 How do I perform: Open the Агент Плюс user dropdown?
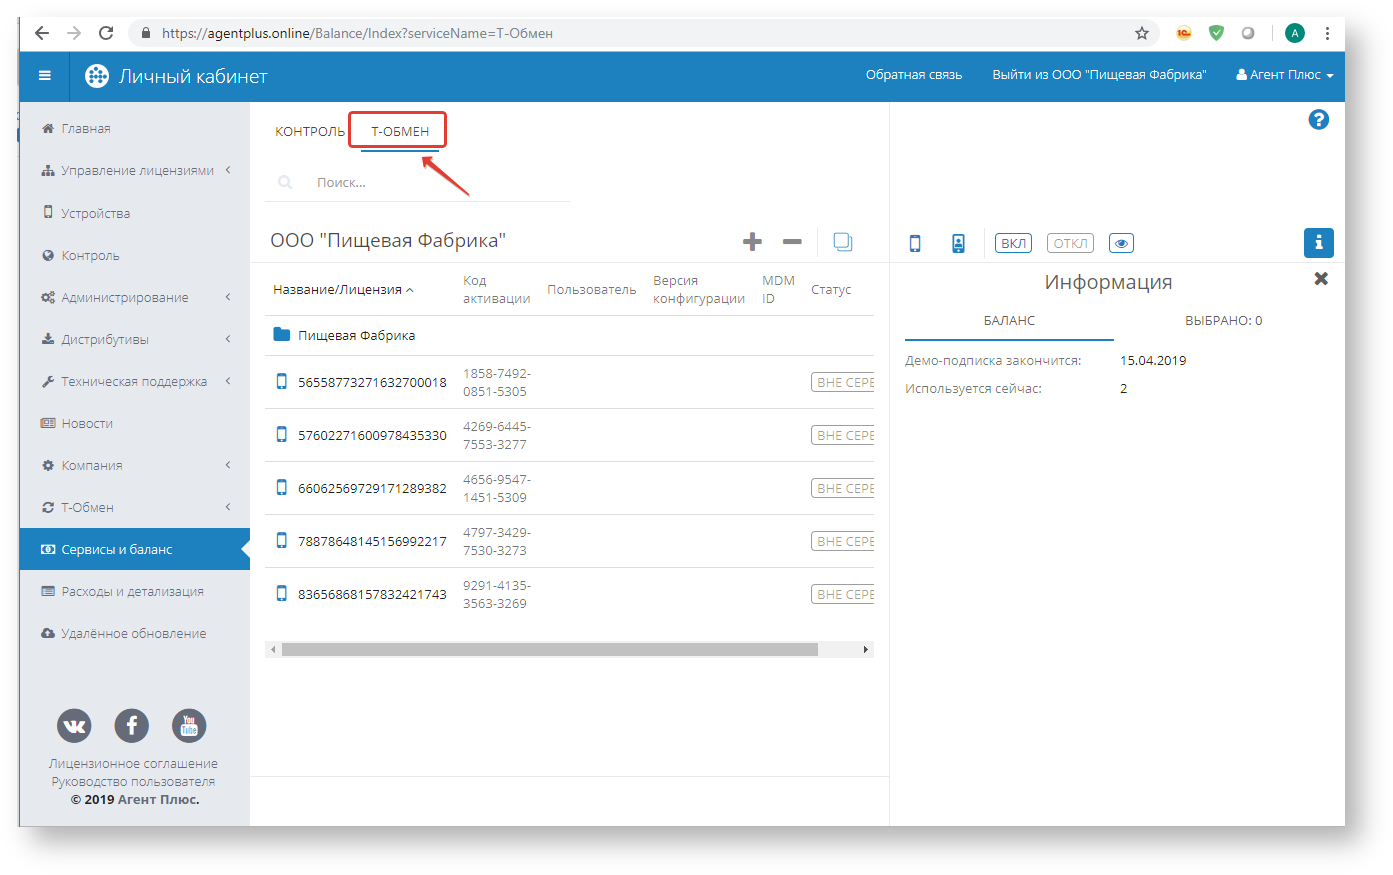(x=1285, y=75)
